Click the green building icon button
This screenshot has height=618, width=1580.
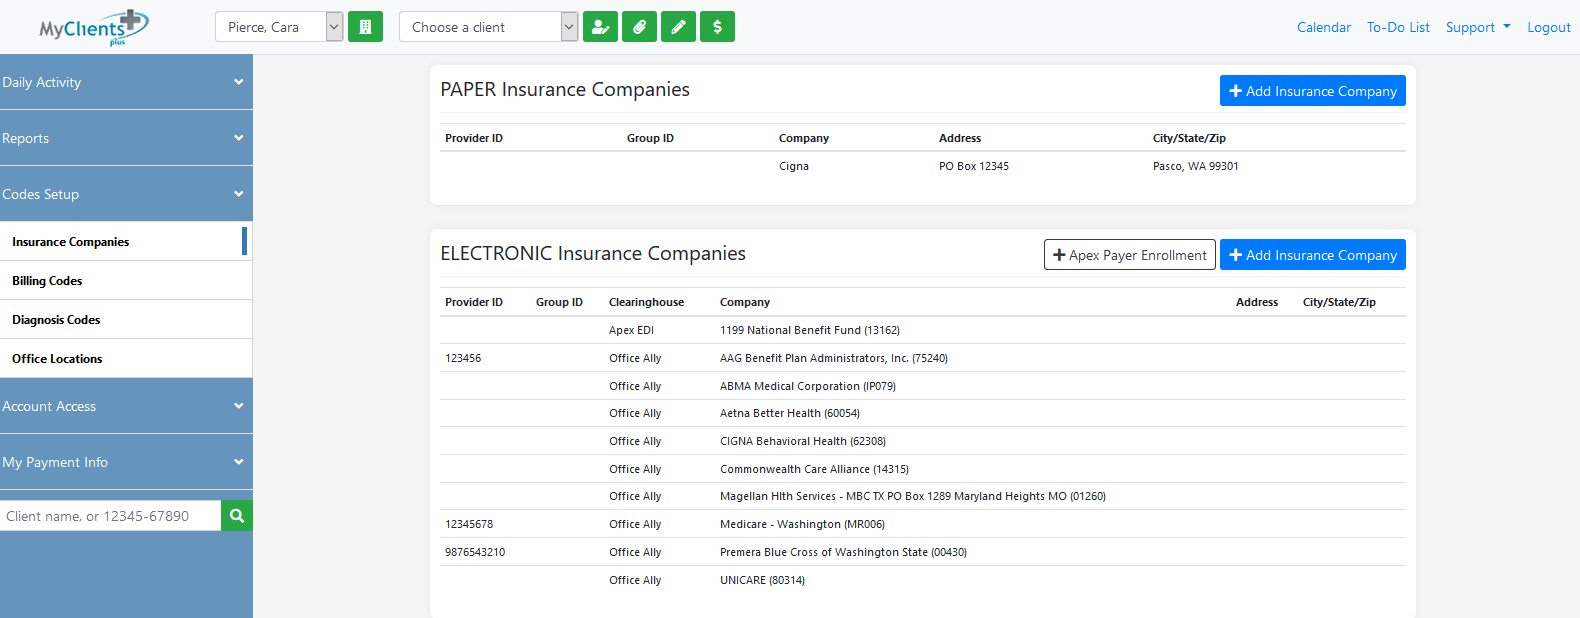click(365, 27)
